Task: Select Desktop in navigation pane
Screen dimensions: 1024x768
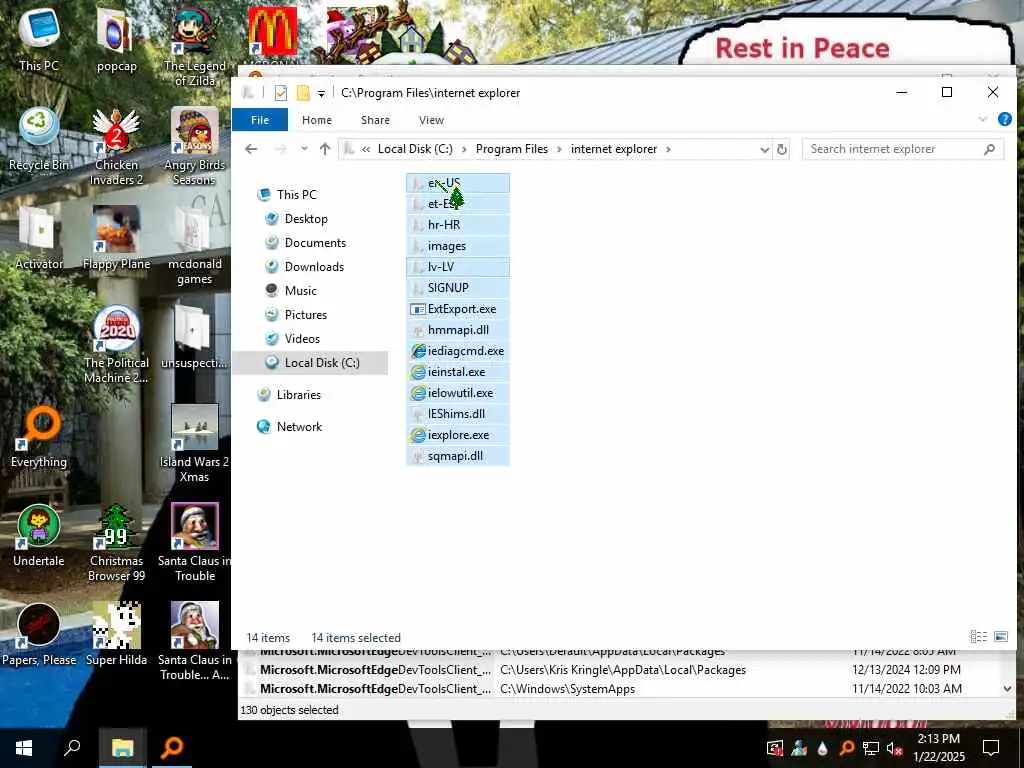Action: click(306, 219)
